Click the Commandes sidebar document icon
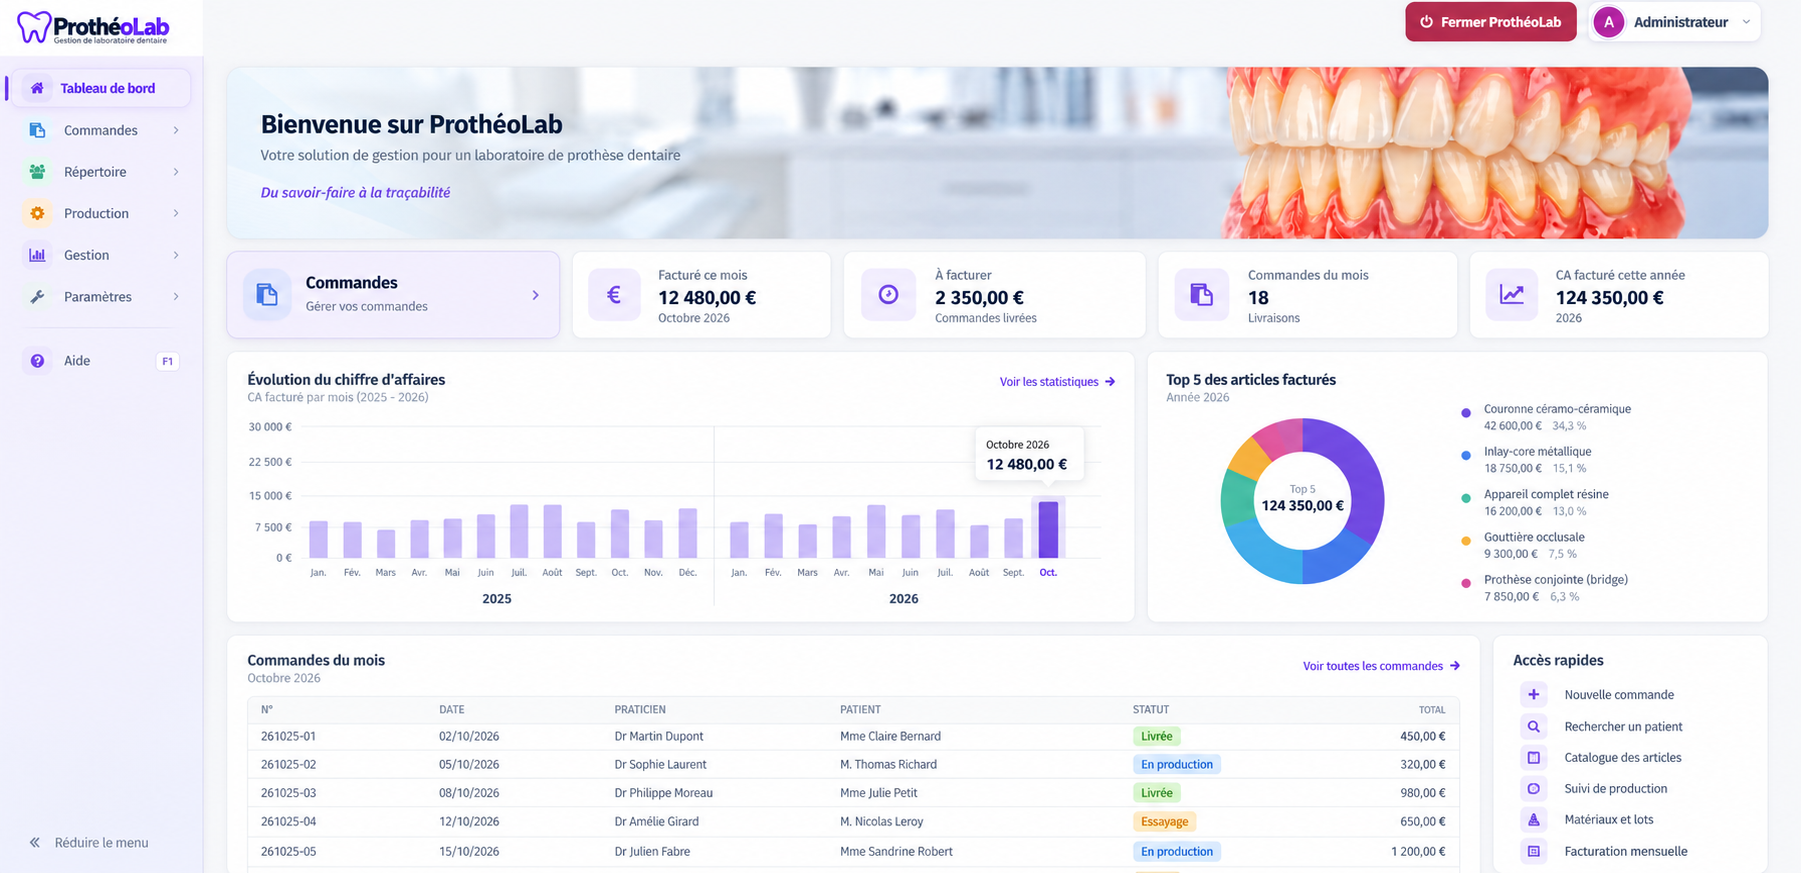Viewport: 1801px width, 873px height. click(37, 130)
